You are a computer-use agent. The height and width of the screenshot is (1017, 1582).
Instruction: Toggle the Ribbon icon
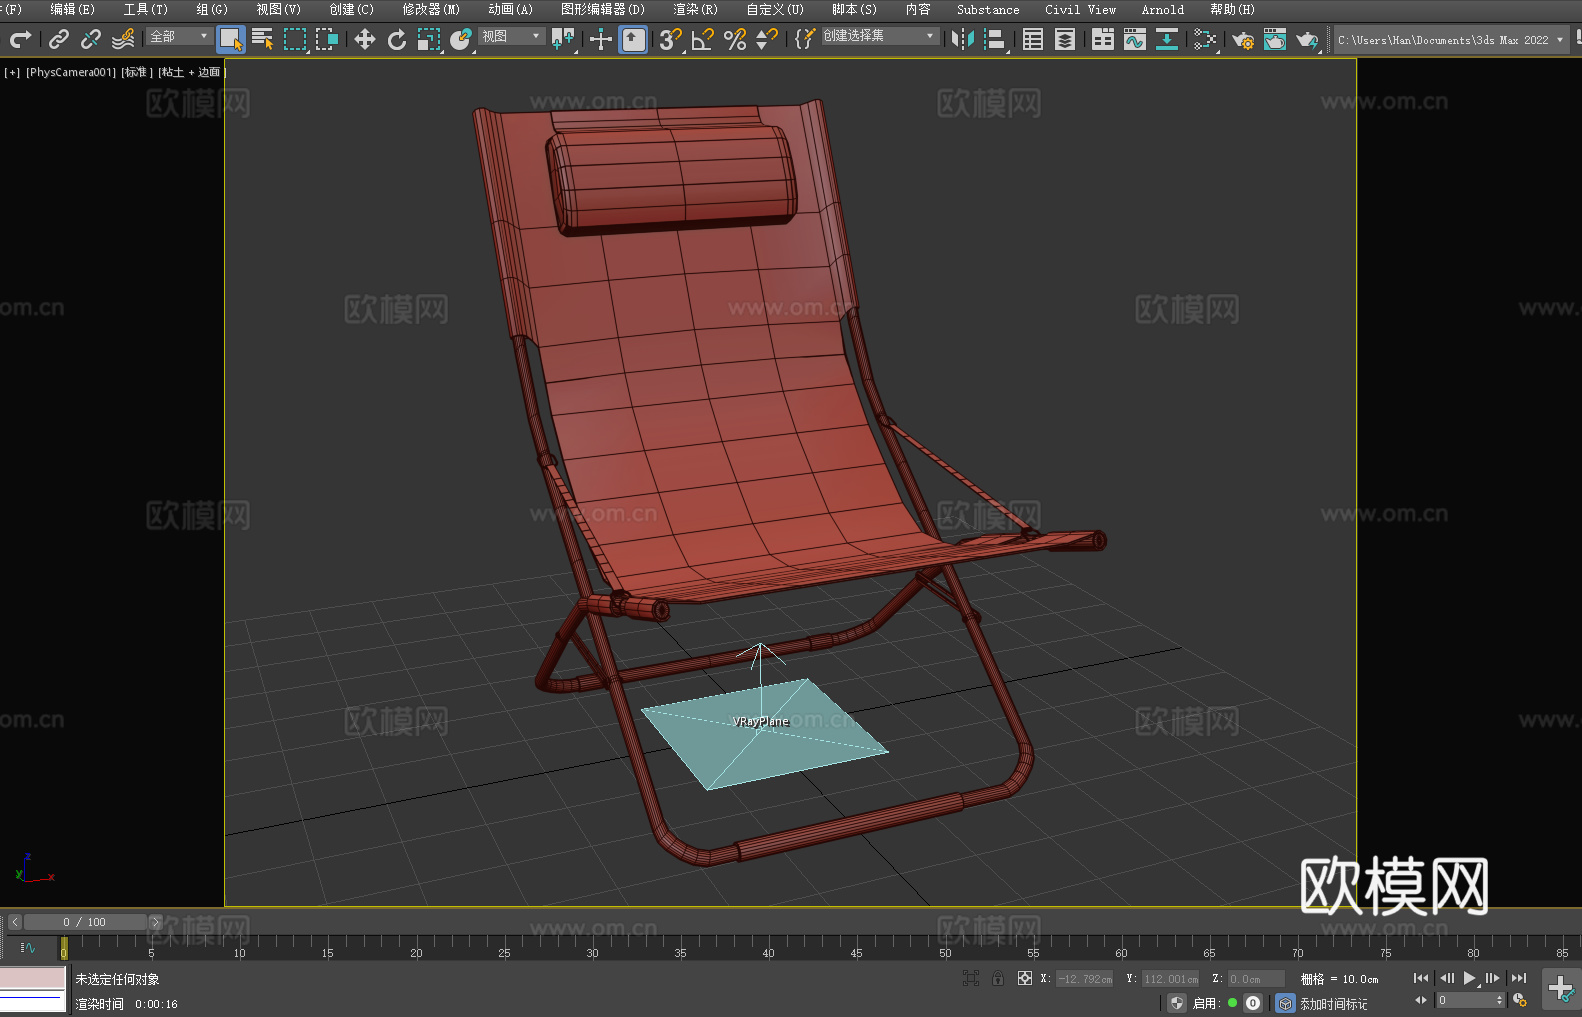click(1103, 39)
